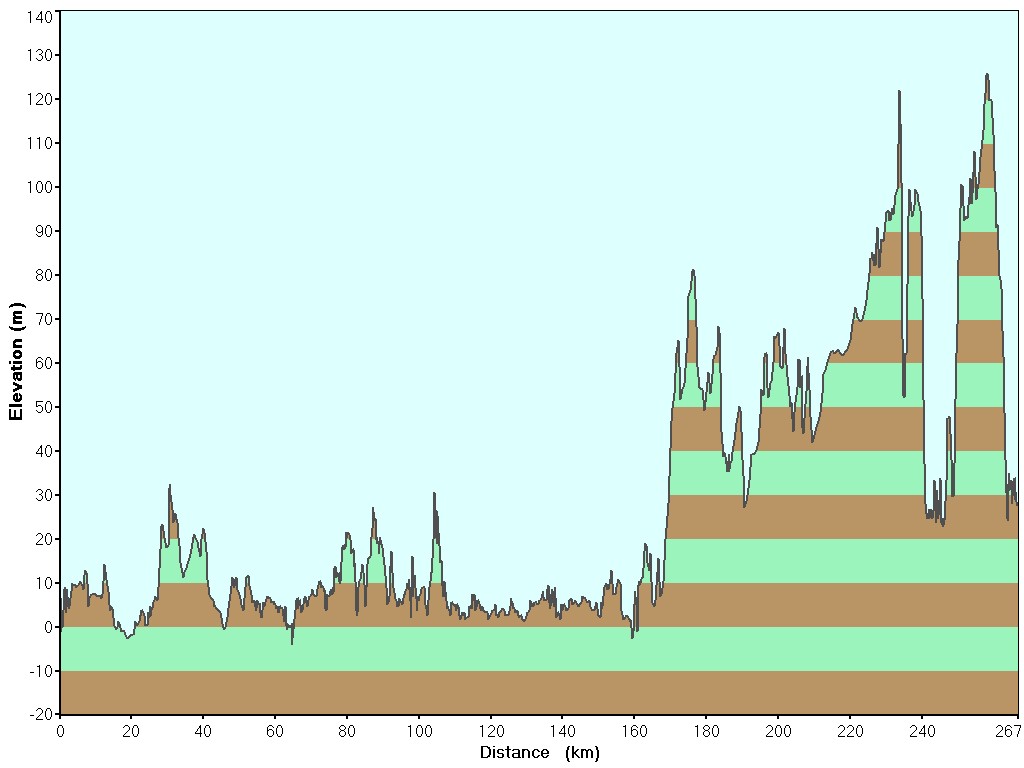Click the 20 distance axis label

click(x=131, y=731)
